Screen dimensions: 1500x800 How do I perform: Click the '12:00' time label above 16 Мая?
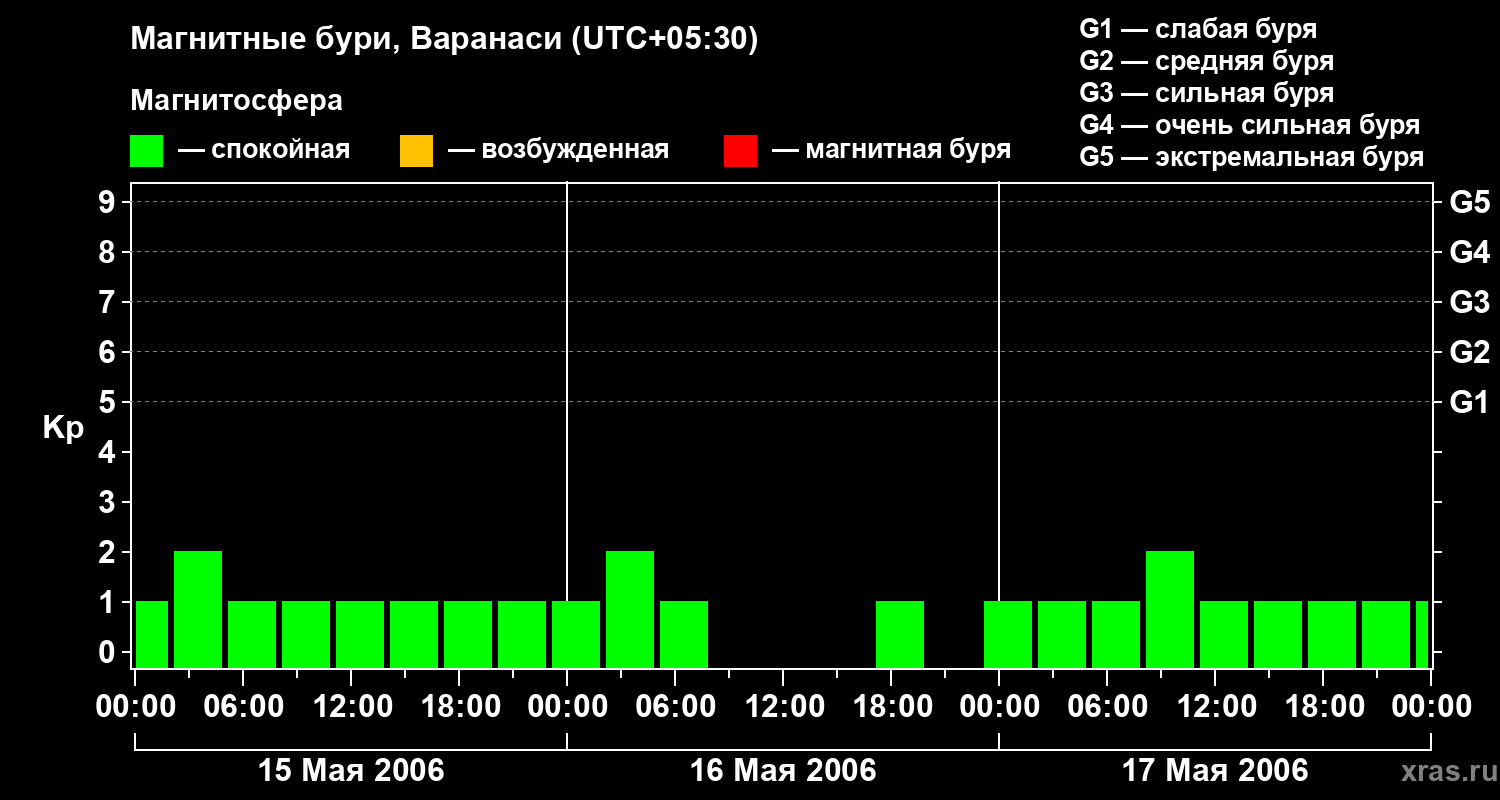coord(783,707)
